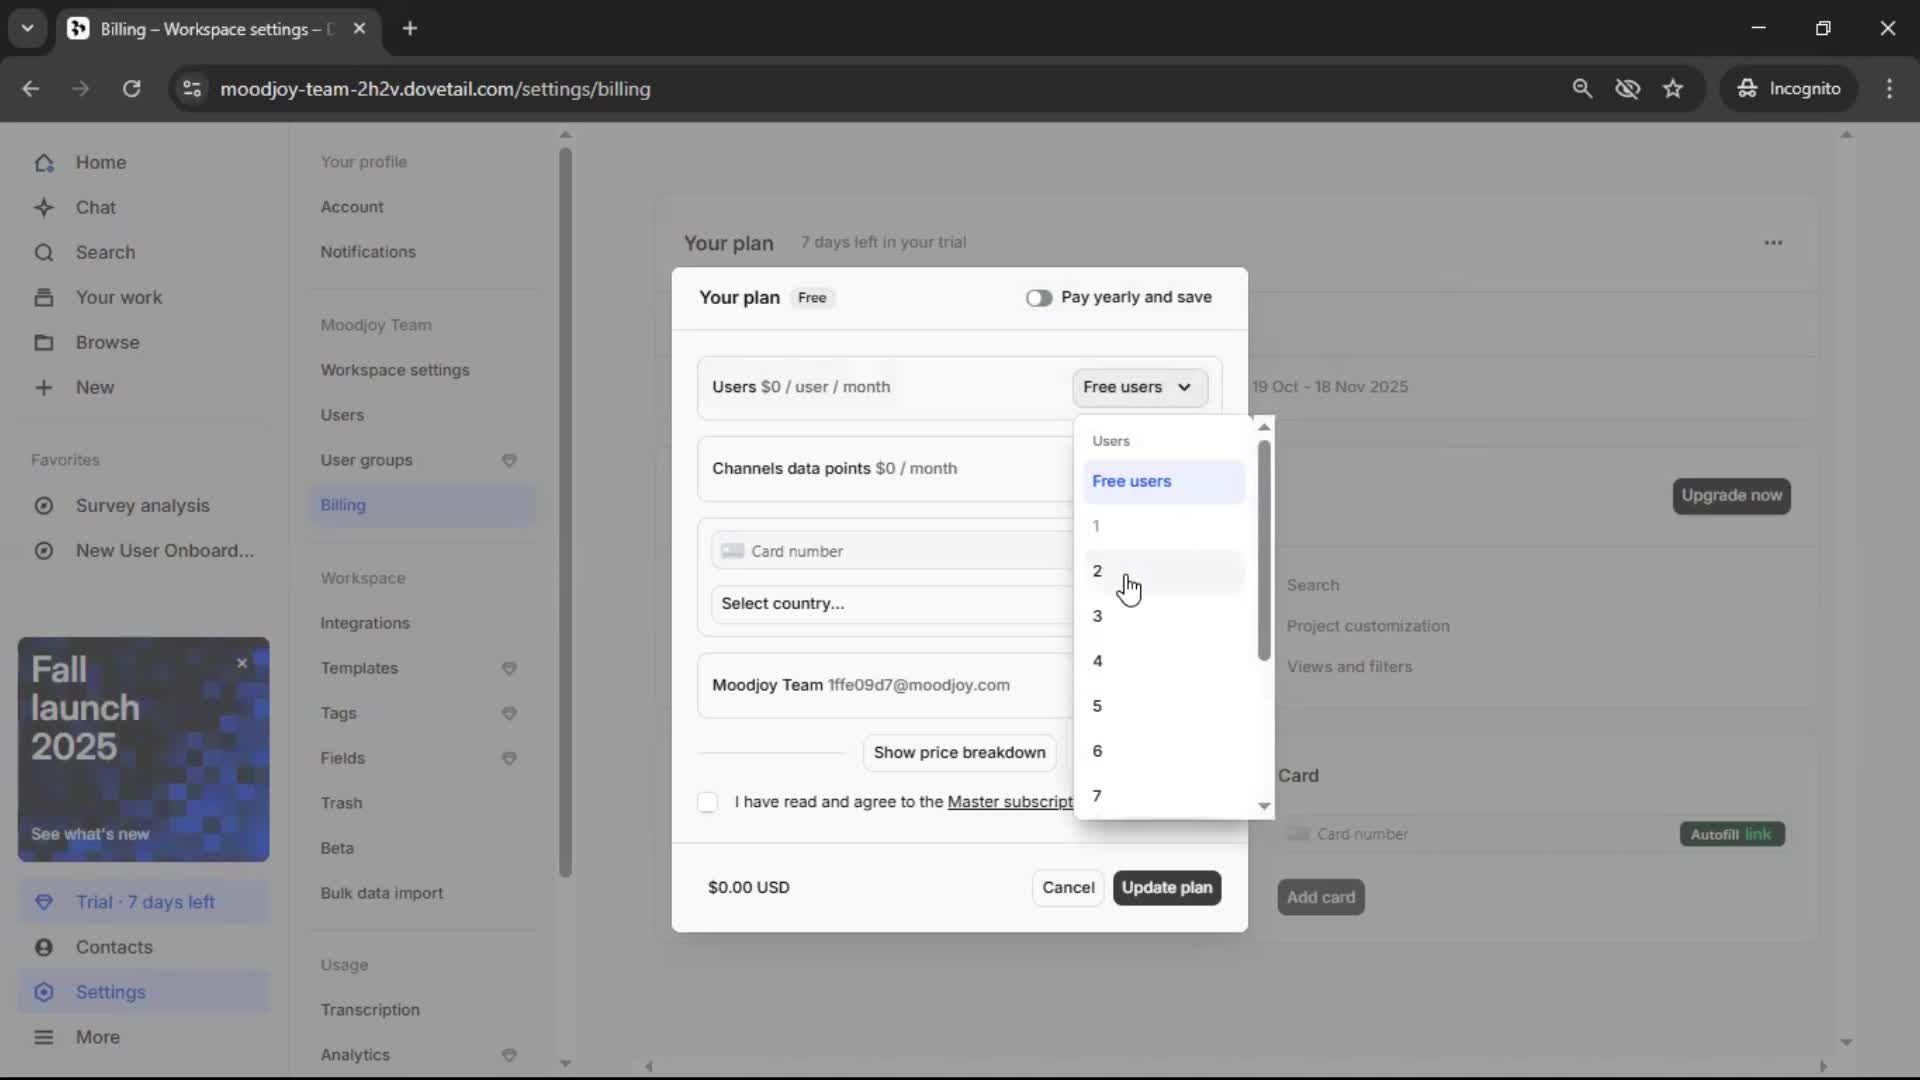Viewport: 1920px width, 1080px height.
Task: Go to Integrations settings page
Action: coord(364,623)
